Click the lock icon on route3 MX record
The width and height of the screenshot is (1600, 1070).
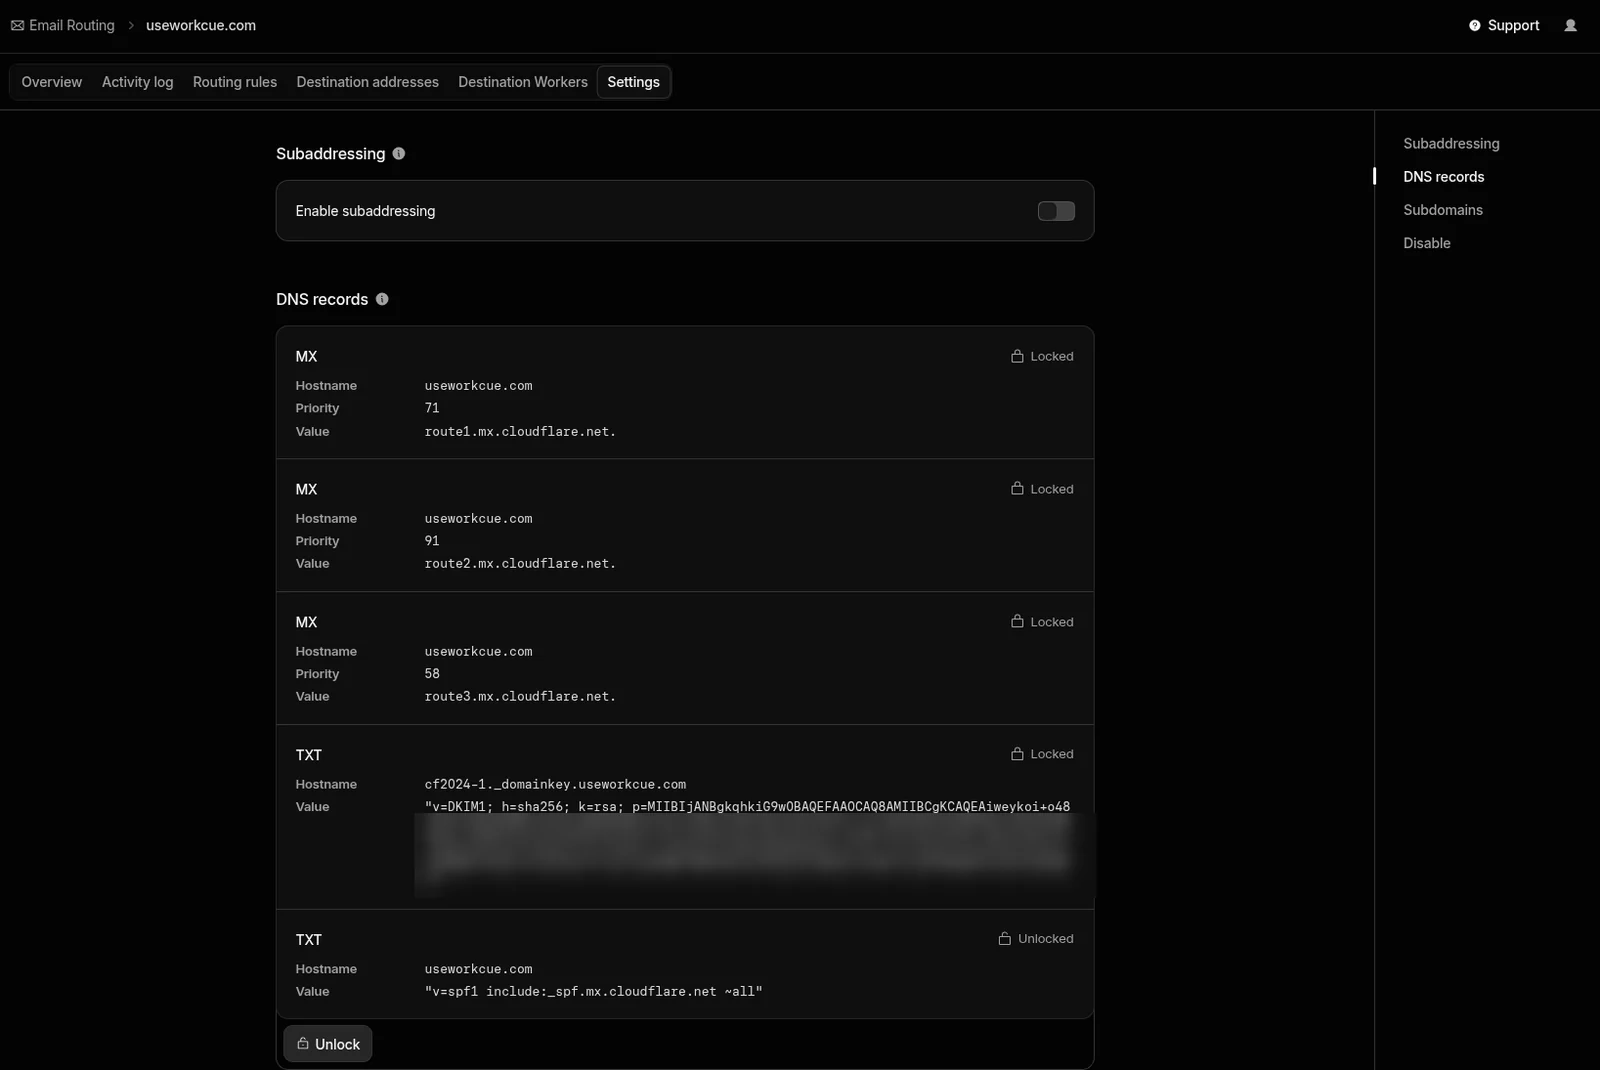[x=1017, y=621]
